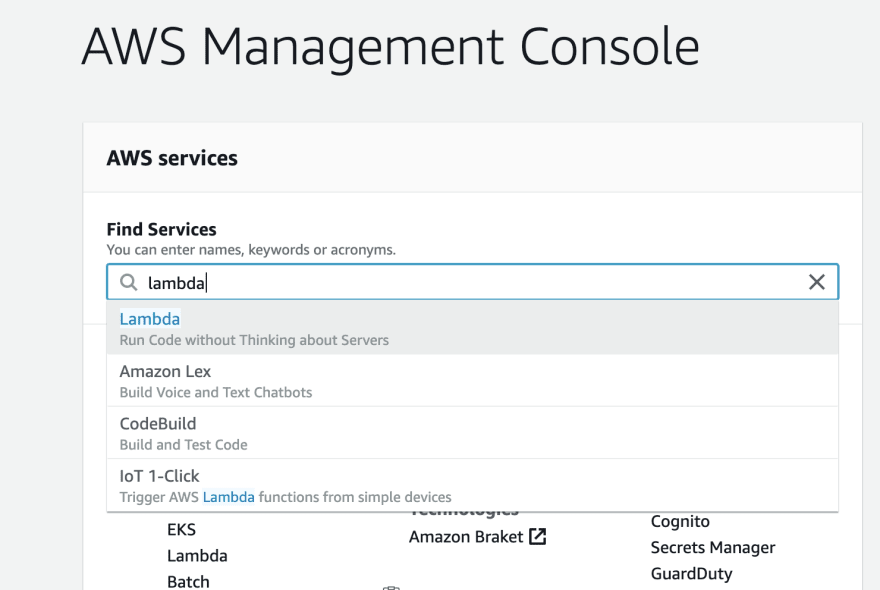Open Lambda link below EKS
This screenshot has width=880, height=590.
(197, 556)
